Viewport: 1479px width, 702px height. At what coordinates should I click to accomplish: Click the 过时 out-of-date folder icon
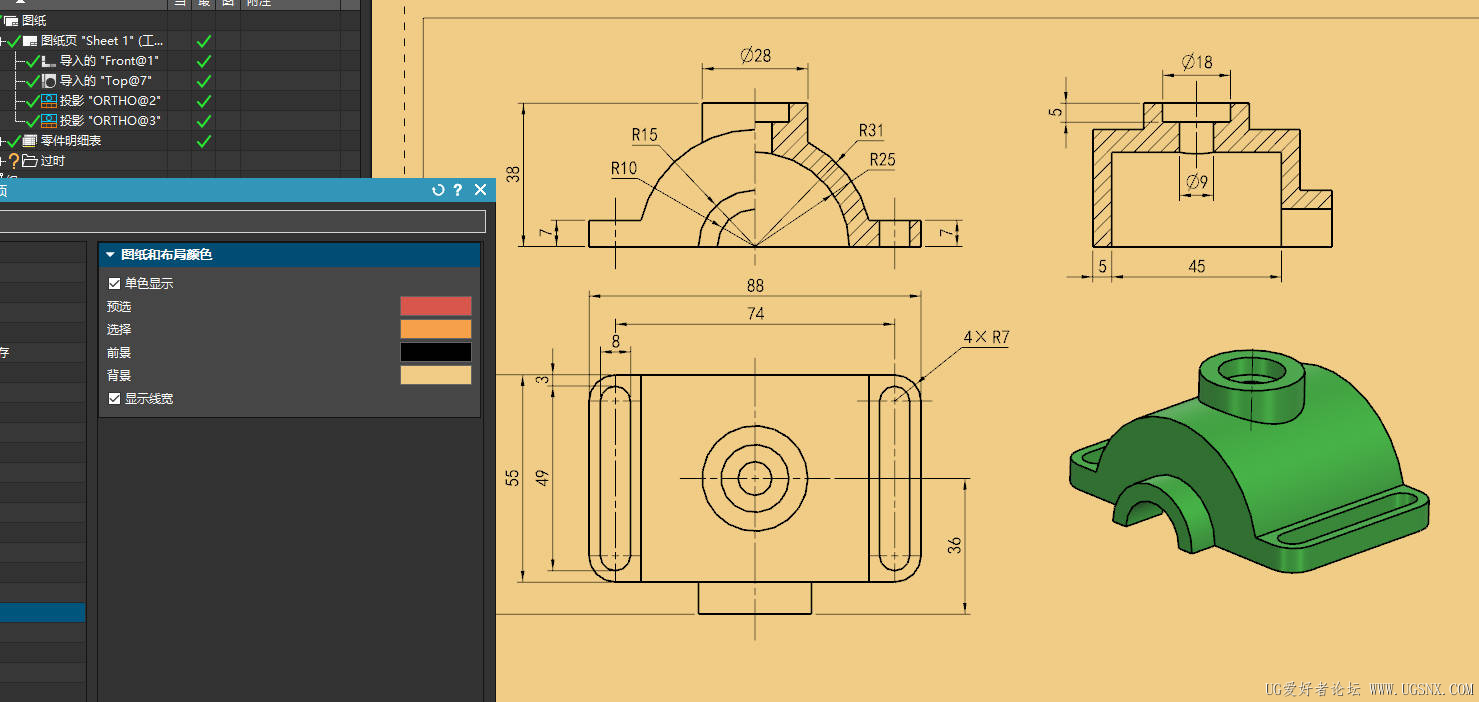click(30, 161)
